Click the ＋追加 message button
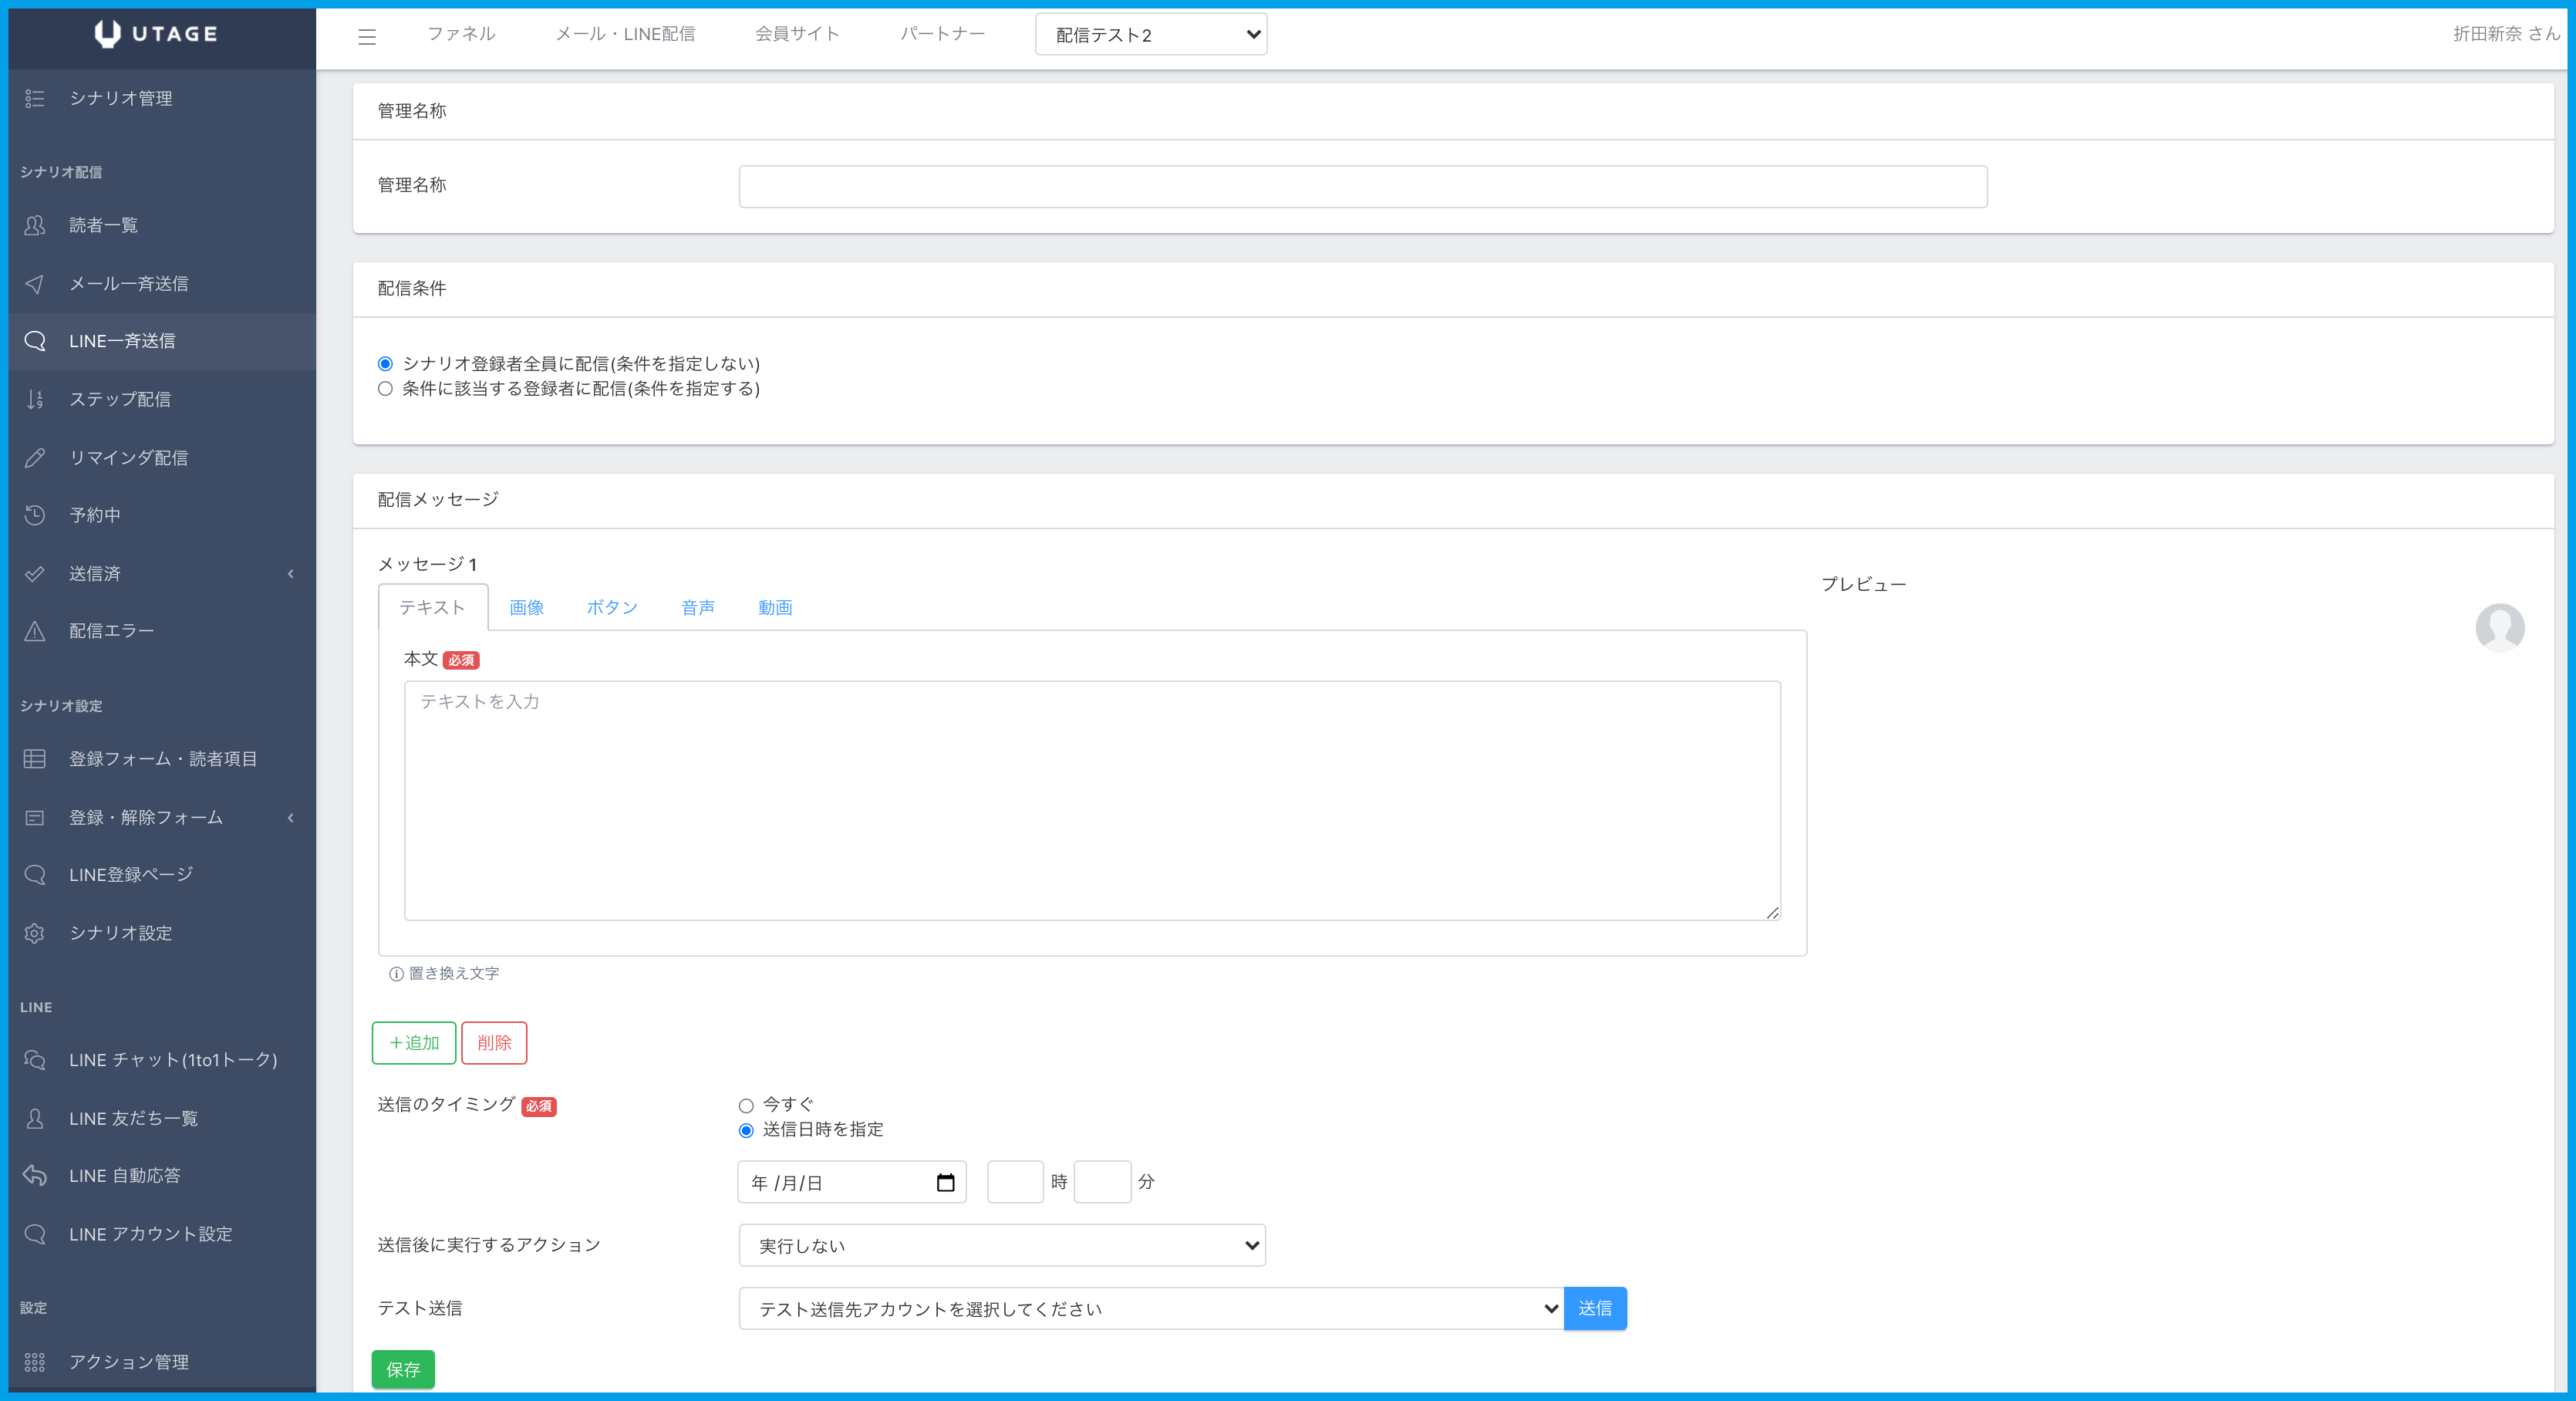Viewport: 2576px width, 1401px height. 414,1043
